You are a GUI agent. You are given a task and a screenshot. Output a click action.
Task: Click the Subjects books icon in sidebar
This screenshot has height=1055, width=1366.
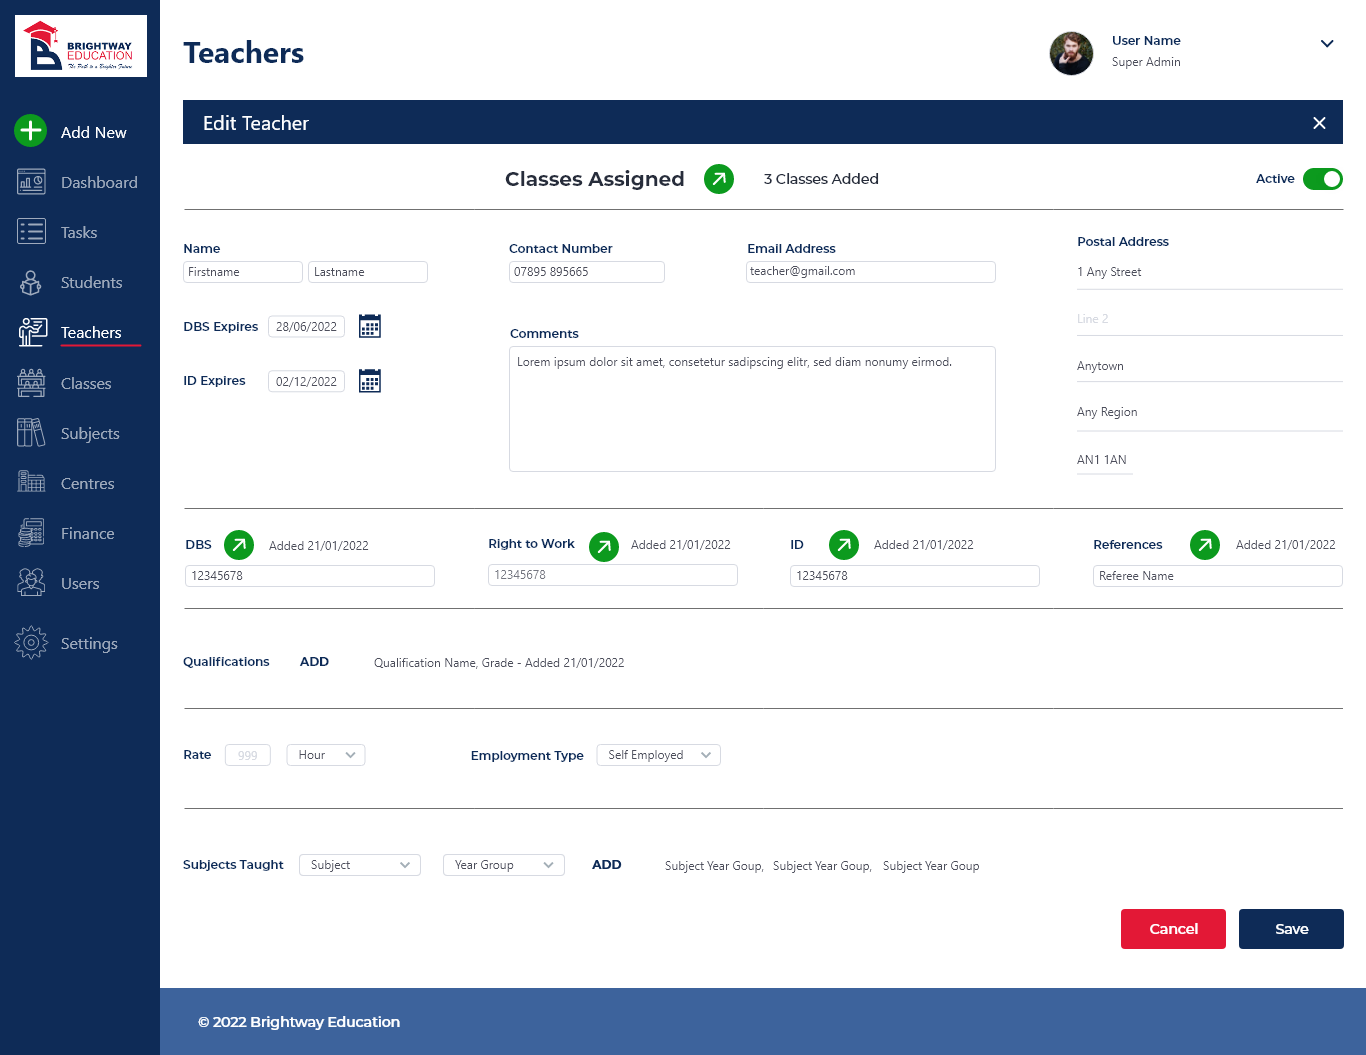pos(31,433)
